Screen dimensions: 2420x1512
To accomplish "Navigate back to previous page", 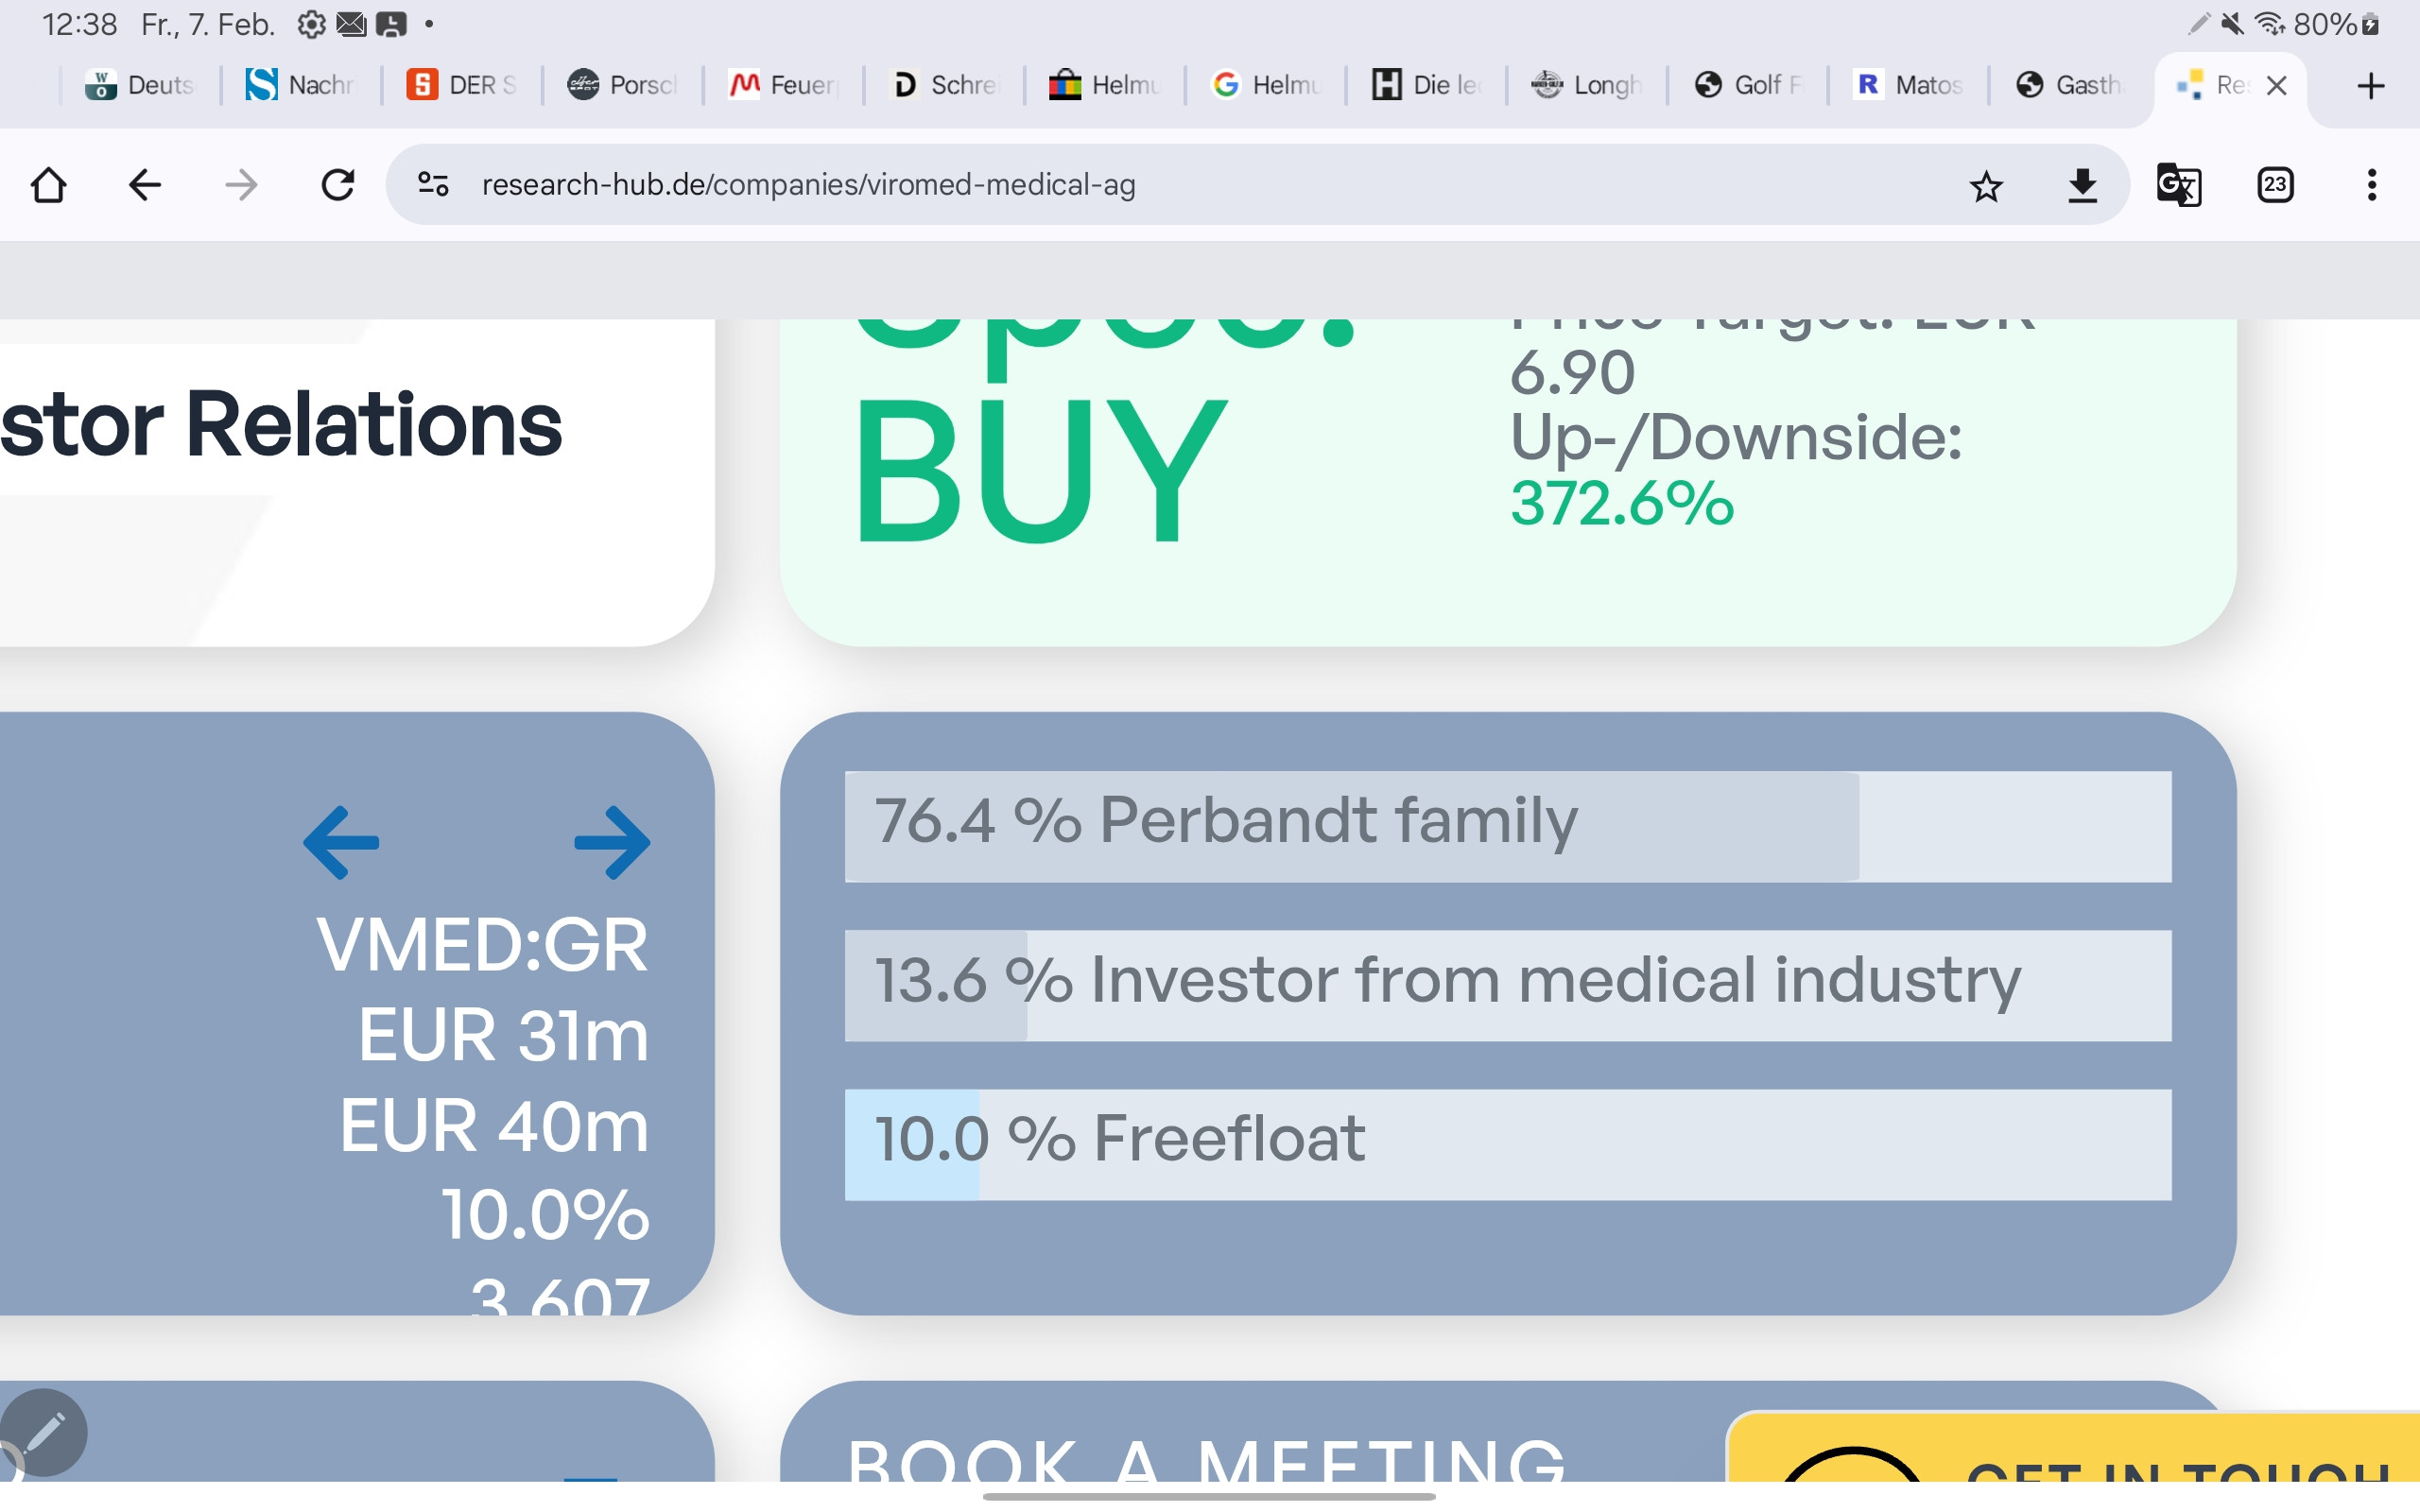I will tap(144, 185).
